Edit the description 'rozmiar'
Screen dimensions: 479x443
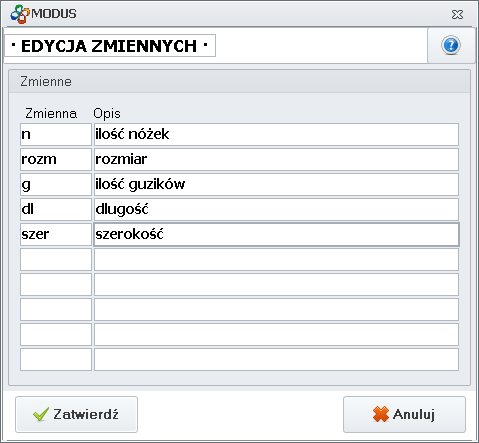[x=276, y=159]
